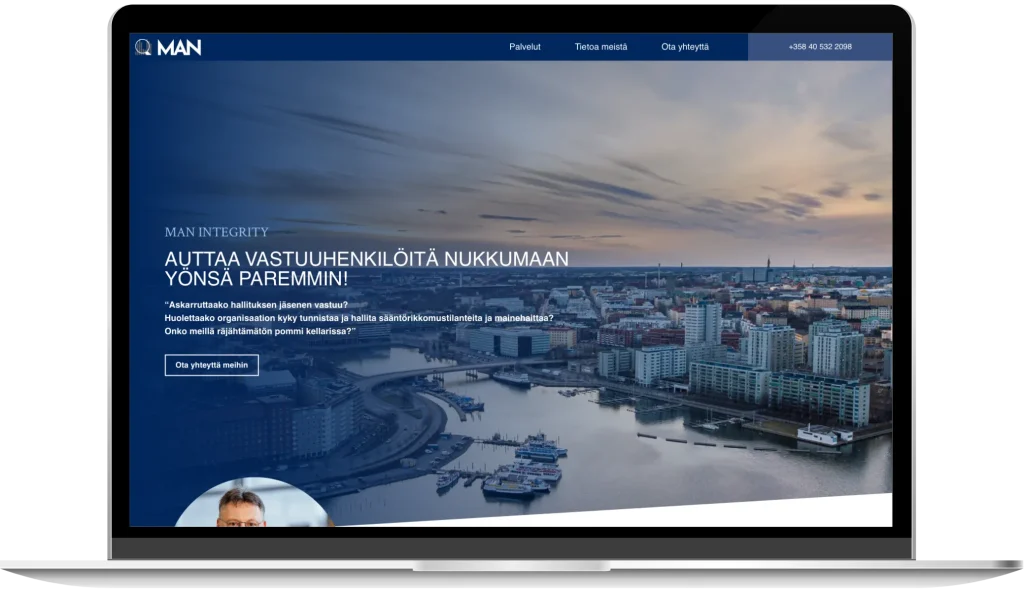This screenshot has width=1024, height=596.
Task: Click the MAN logo in header
Action: tap(168, 47)
